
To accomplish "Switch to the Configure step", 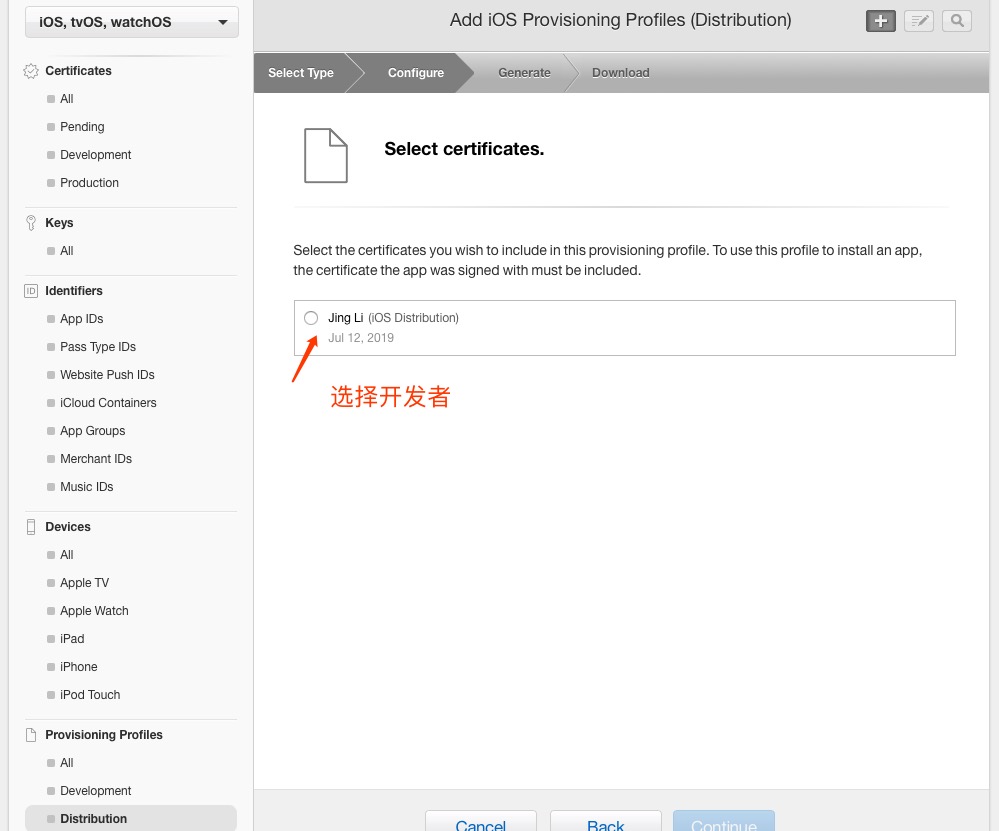I will click(x=415, y=73).
